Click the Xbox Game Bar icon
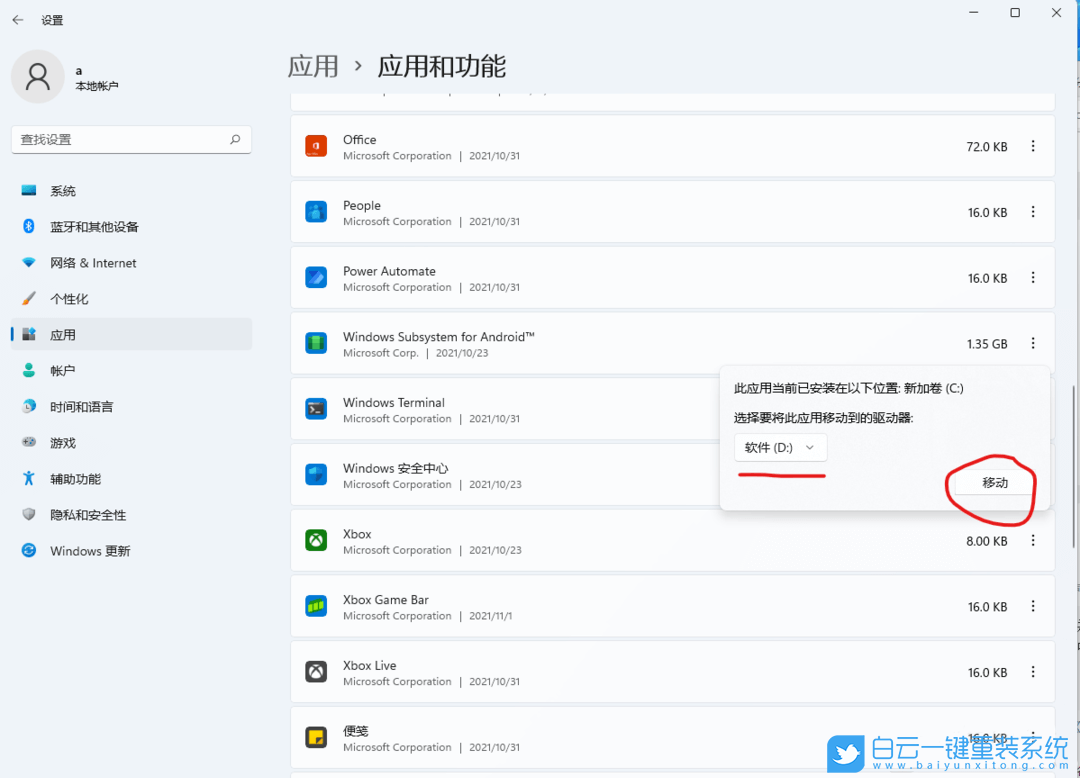The width and height of the screenshot is (1080, 778). tap(317, 606)
